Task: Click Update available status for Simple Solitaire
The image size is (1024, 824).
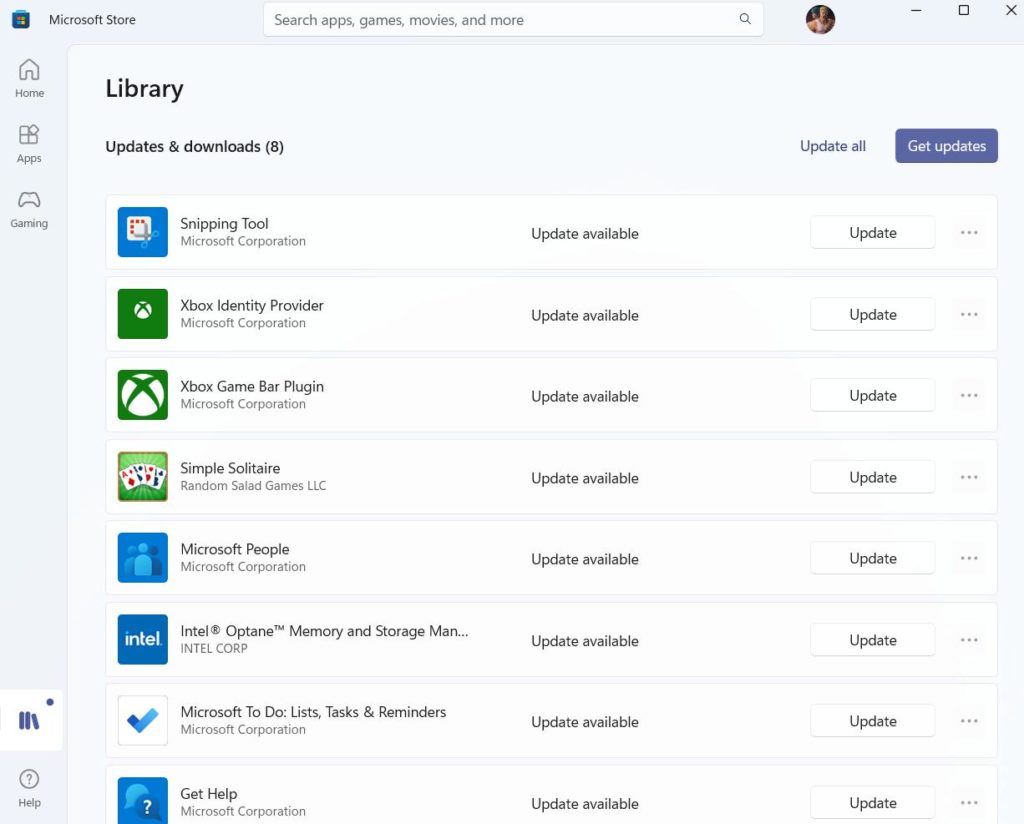Action: (584, 478)
